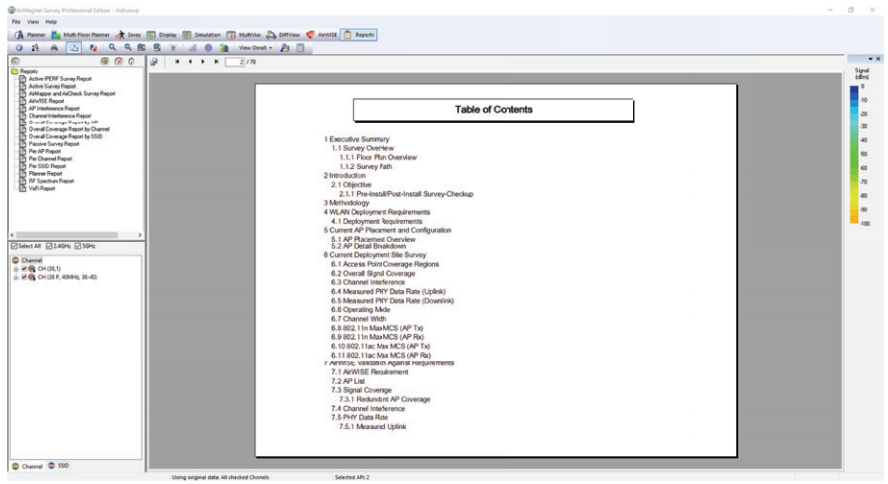Viewport: 888px width, 484px height.
Task: Open the File menu
Action: coord(16,21)
